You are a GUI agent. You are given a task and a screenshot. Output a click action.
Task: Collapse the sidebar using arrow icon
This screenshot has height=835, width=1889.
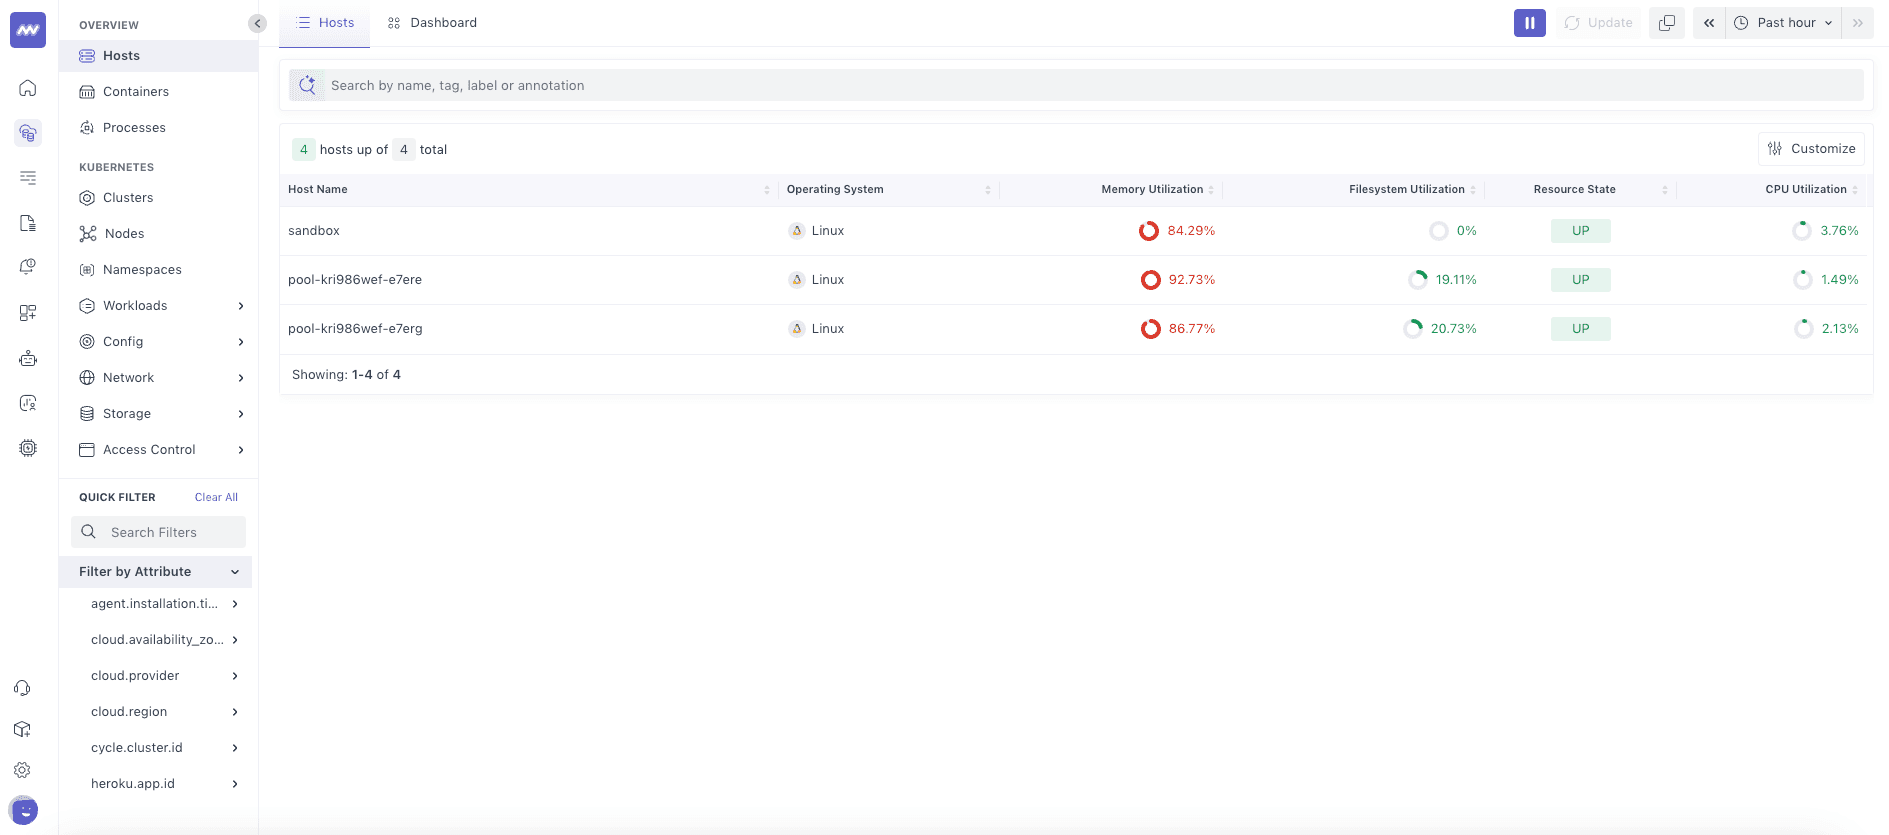pos(257,23)
